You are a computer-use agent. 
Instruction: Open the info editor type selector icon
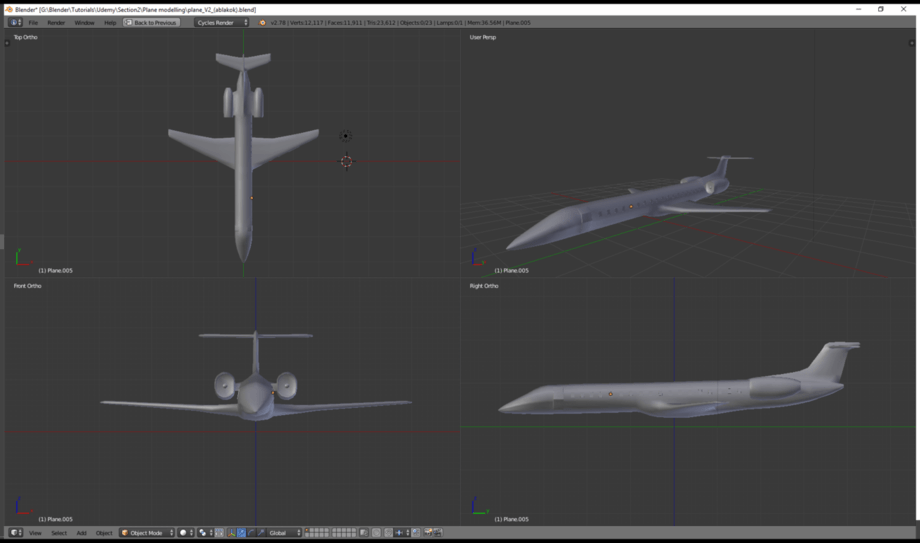click(15, 22)
